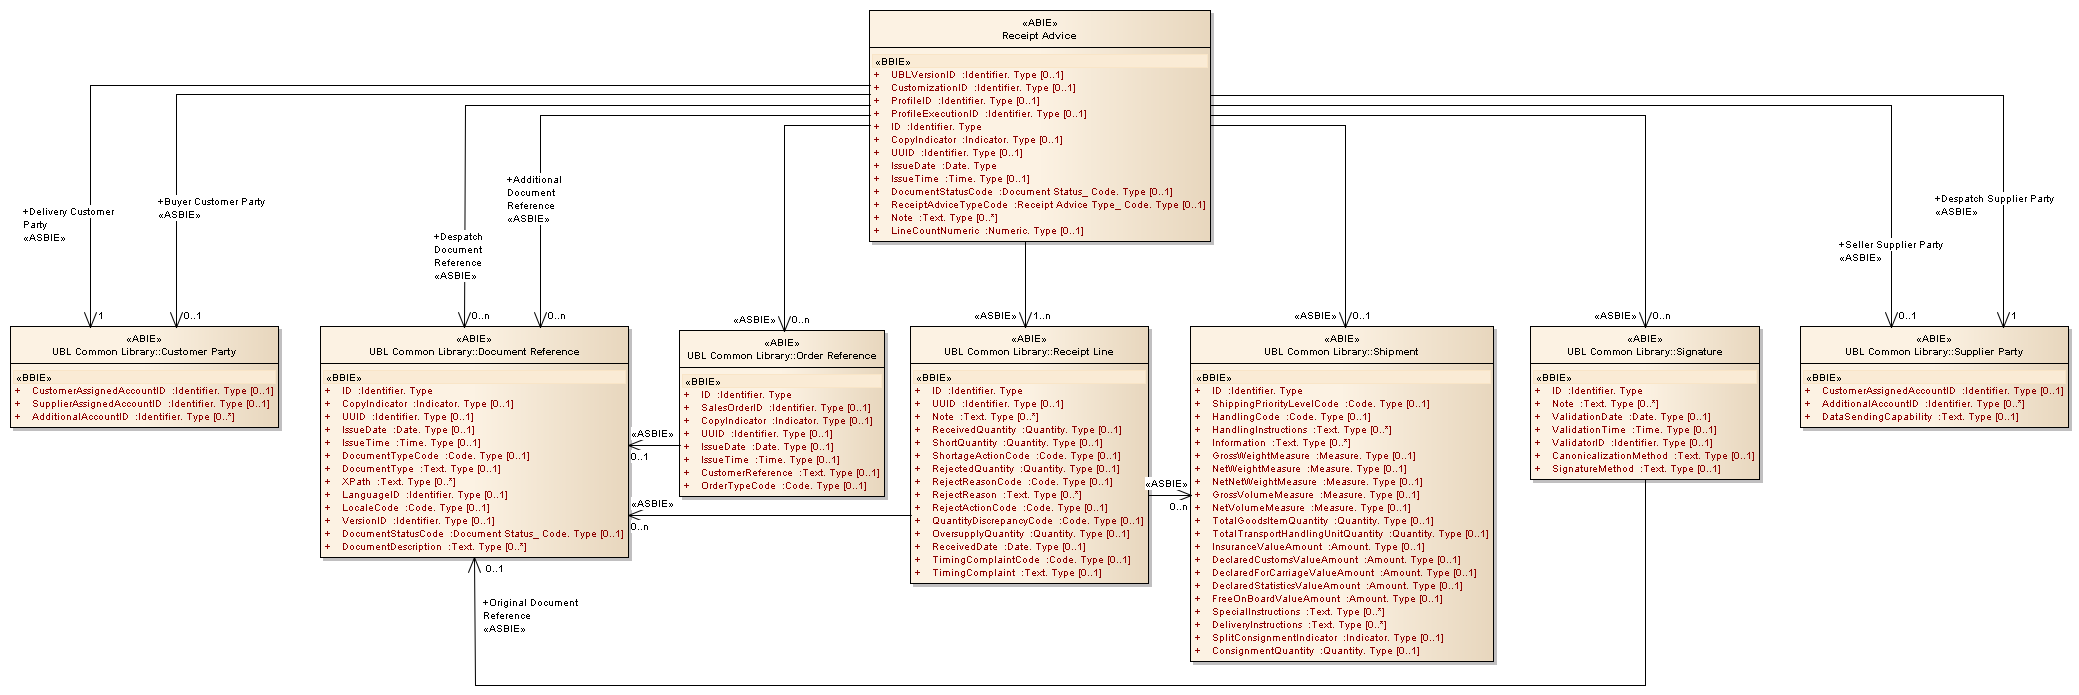Select the Document Reference class box title
Image resolution: width=2079 pixels, height=695 pixels.
coord(474,352)
